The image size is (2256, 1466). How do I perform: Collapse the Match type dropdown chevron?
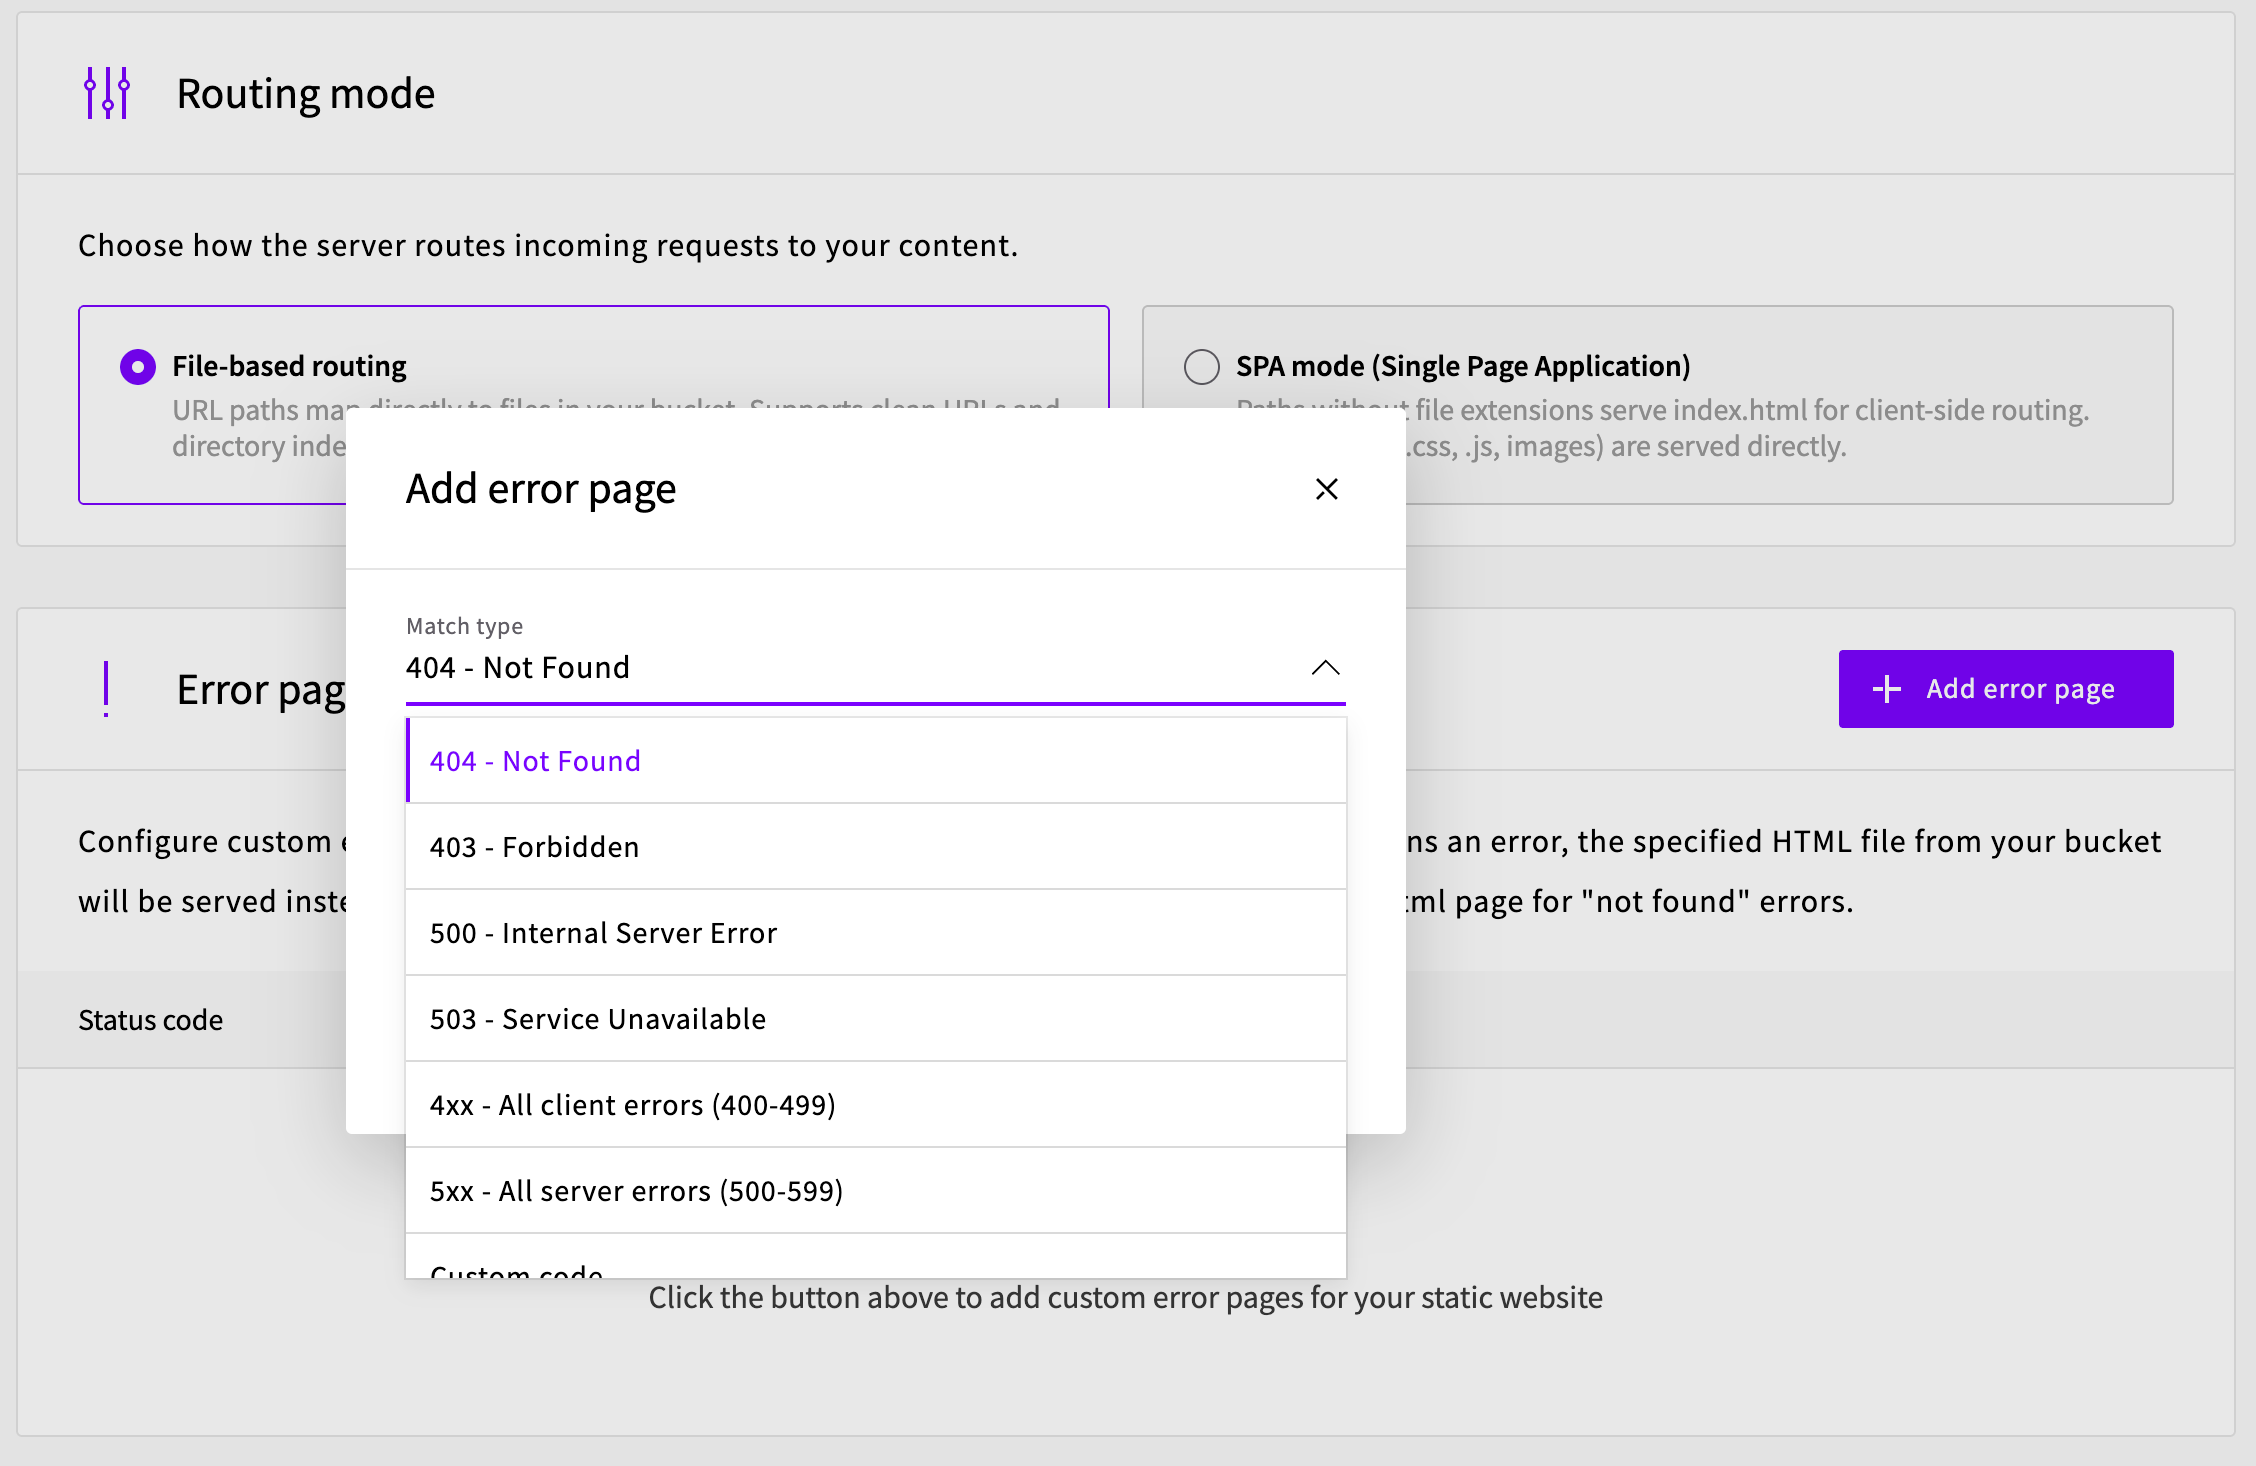[x=1325, y=668]
